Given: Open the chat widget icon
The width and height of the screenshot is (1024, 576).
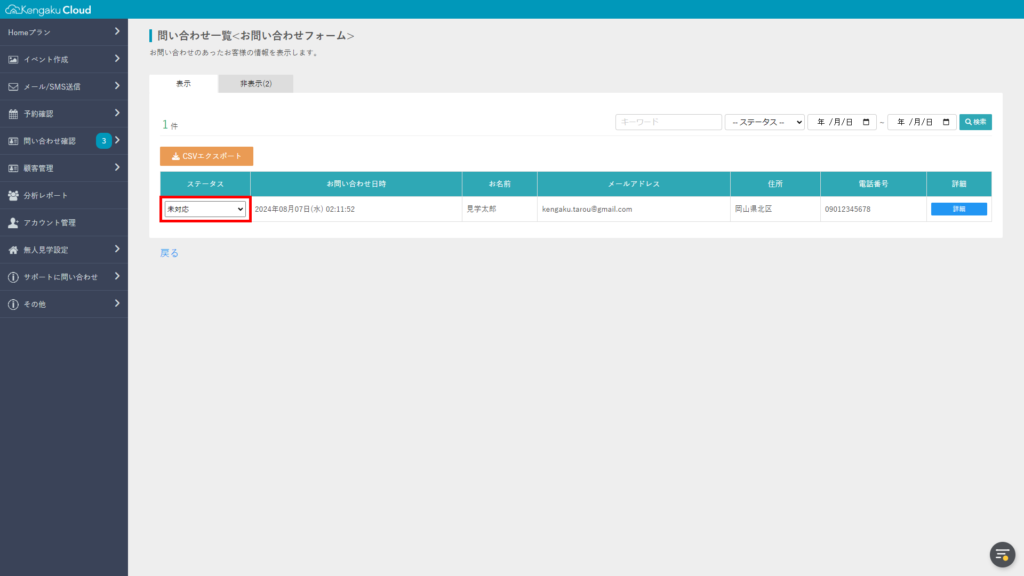Looking at the screenshot, I should [1002, 554].
